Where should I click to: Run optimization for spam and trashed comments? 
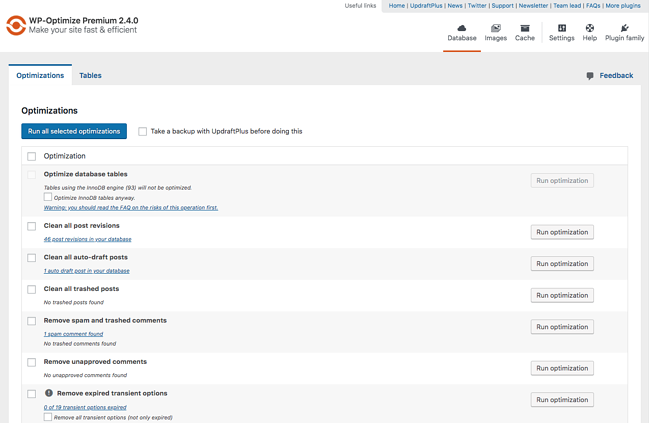click(562, 327)
